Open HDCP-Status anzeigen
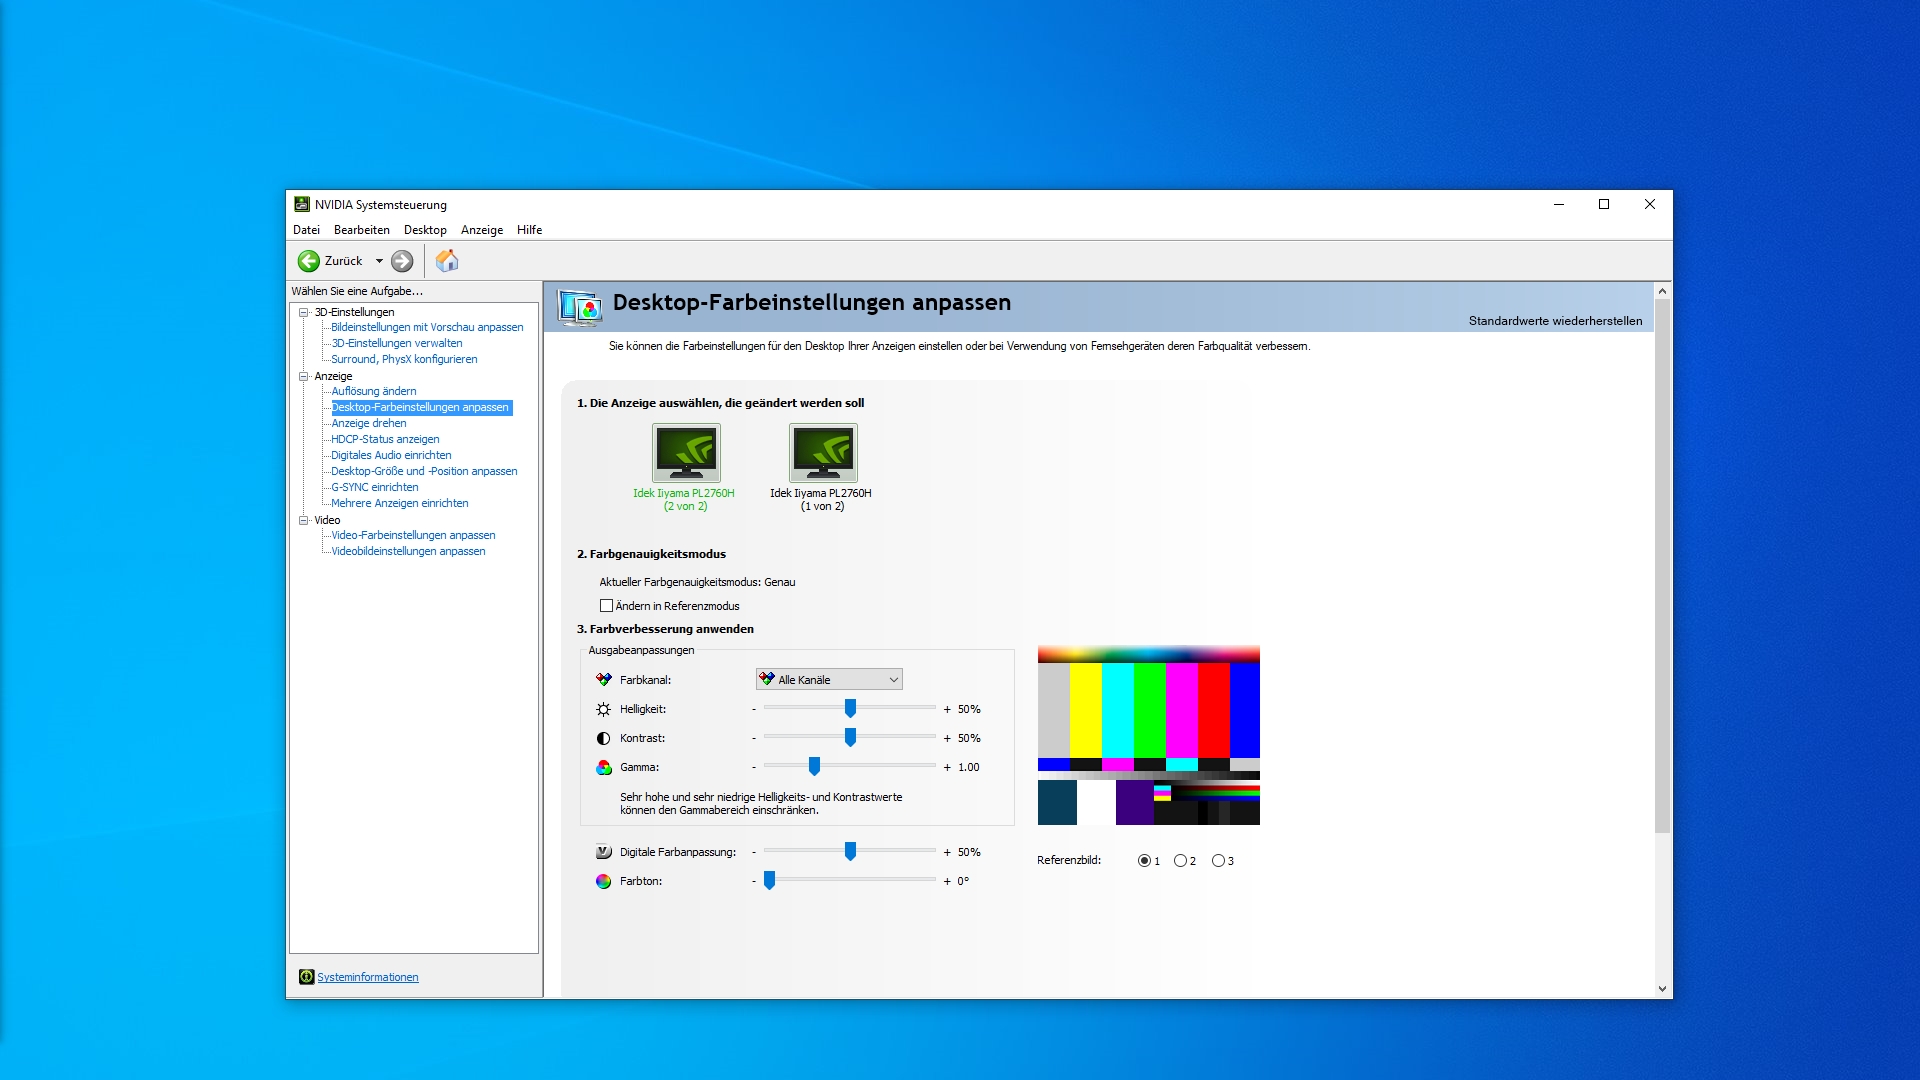 385,439
